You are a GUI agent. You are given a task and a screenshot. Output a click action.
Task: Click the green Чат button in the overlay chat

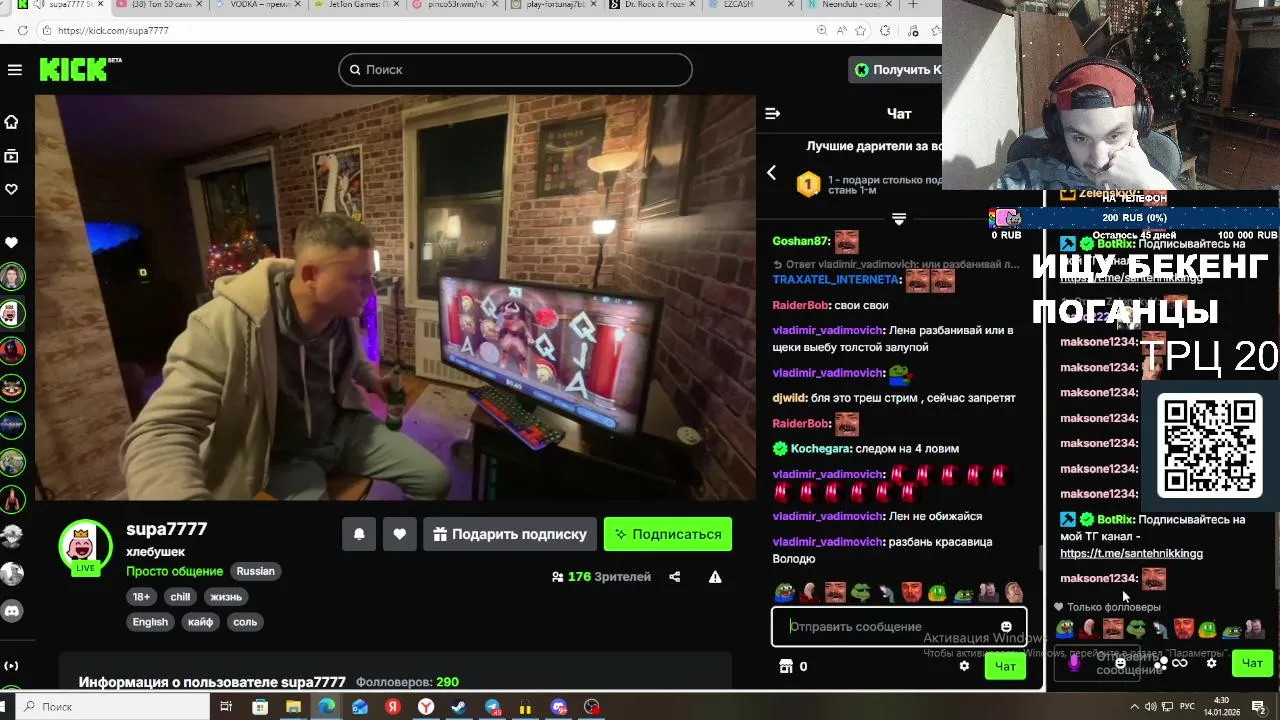(1252, 663)
